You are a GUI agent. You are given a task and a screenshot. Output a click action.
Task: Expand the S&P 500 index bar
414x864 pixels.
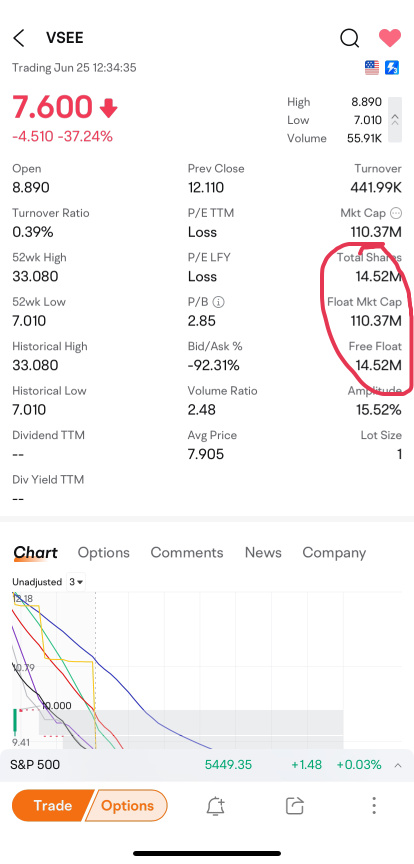tap(397, 765)
